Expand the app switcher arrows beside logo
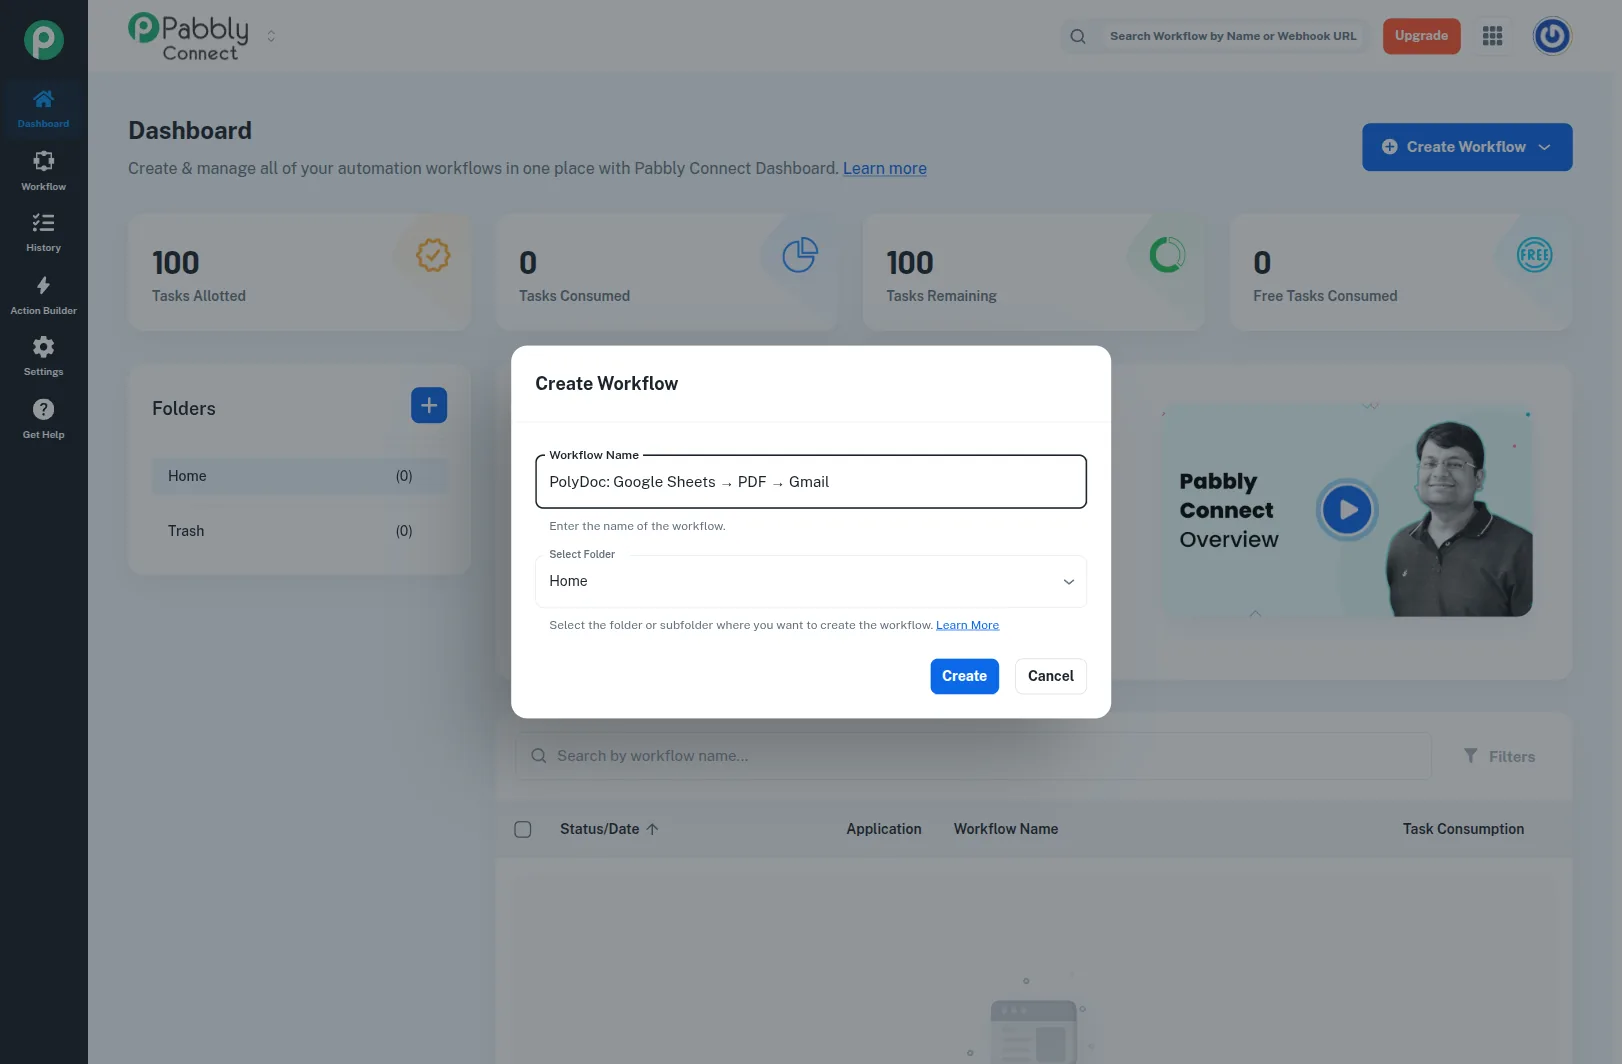The height and width of the screenshot is (1064, 1622). [271, 36]
